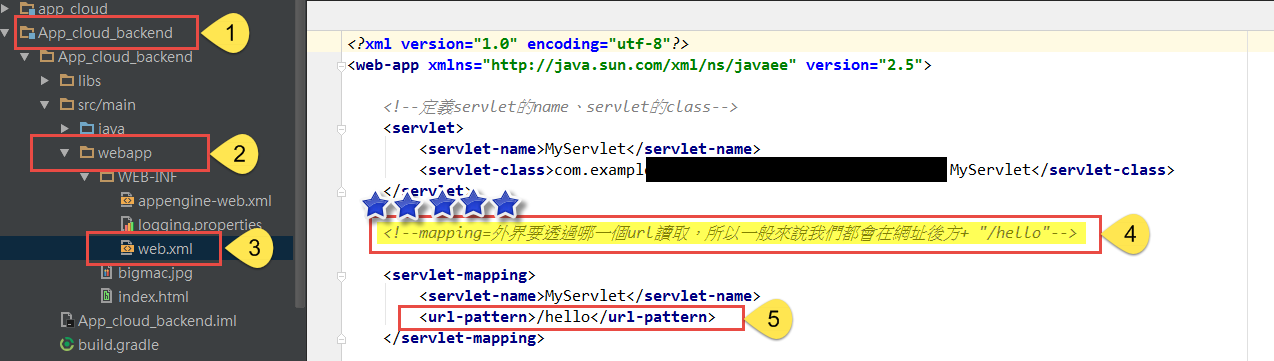Viewport: 1274px width, 361px height.
Task: Expand the java folder arrow
Action: (65, 128)
